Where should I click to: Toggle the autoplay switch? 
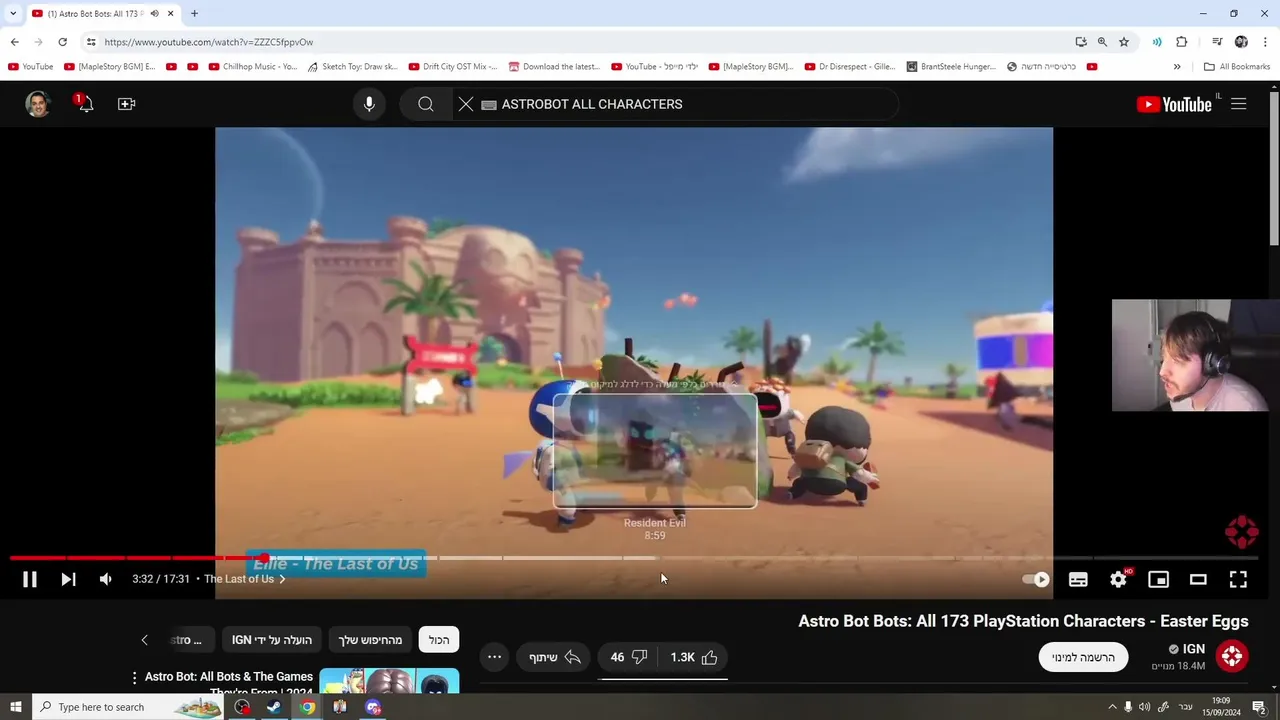(1036, 579)
